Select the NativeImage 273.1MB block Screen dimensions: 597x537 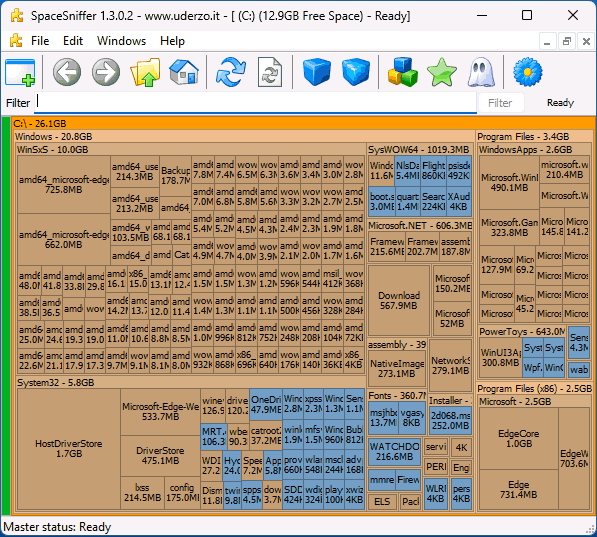pyautogui.click(x=397, y=369)
